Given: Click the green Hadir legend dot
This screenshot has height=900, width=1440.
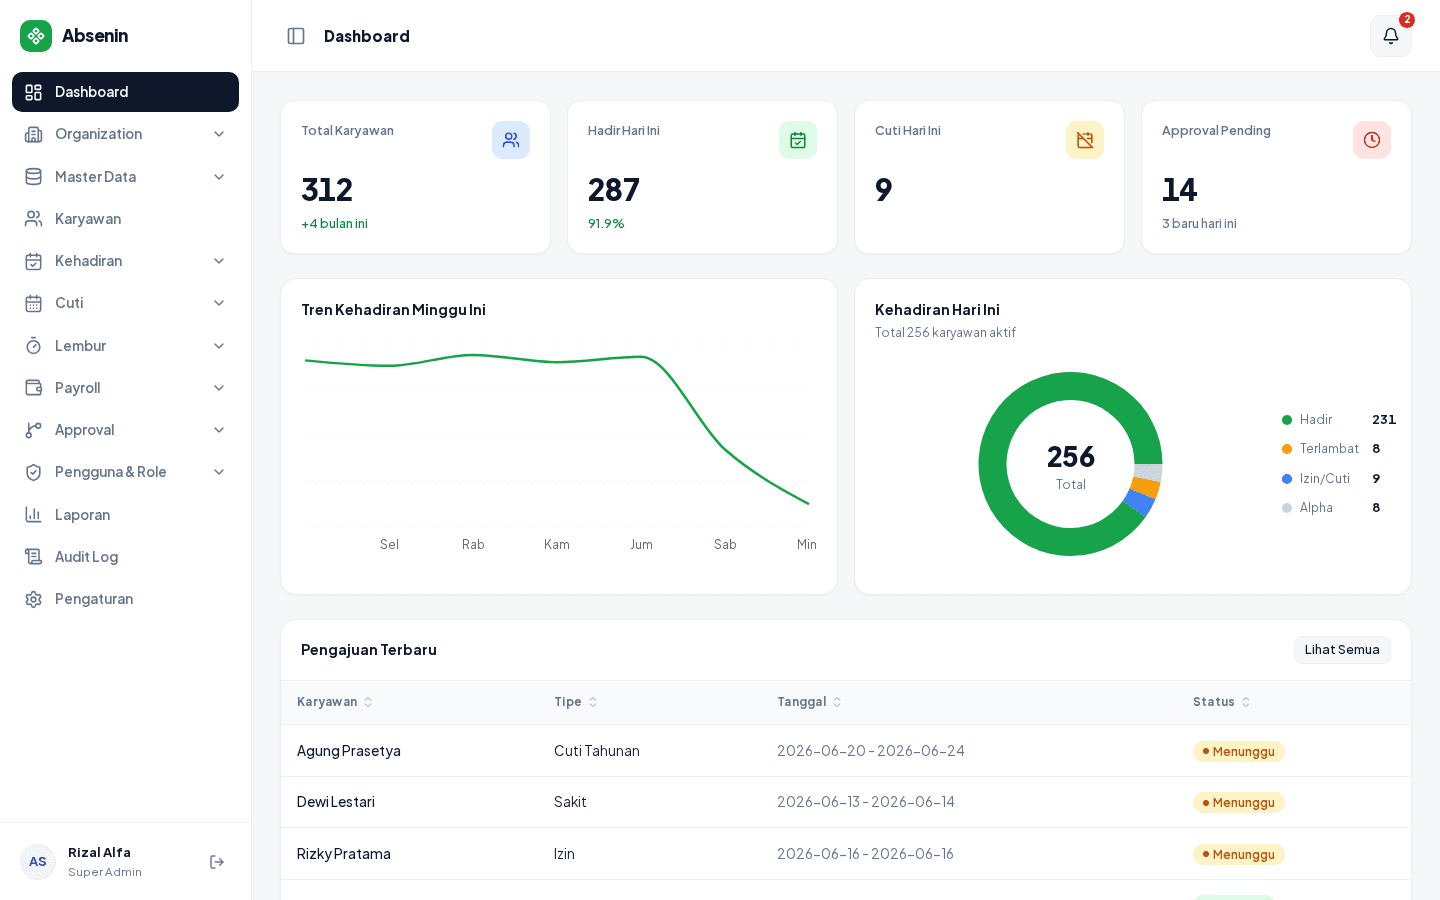Looking at the screenshot, I should (1287, 420).
